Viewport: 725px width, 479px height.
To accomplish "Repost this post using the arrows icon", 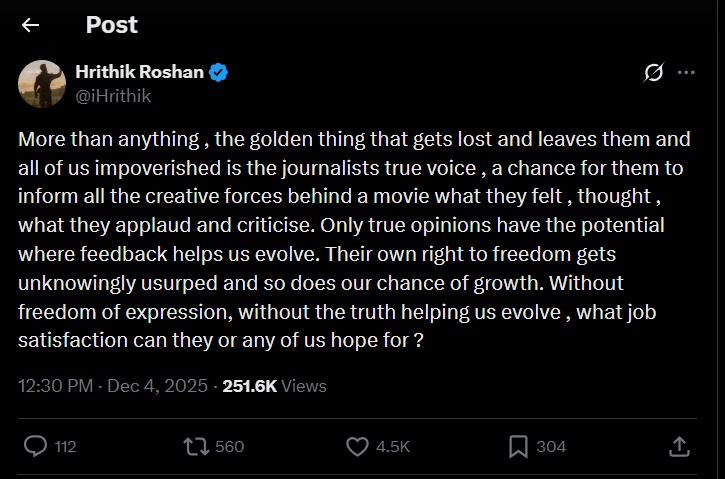I will pyautogui.click(x=195, y=446).
